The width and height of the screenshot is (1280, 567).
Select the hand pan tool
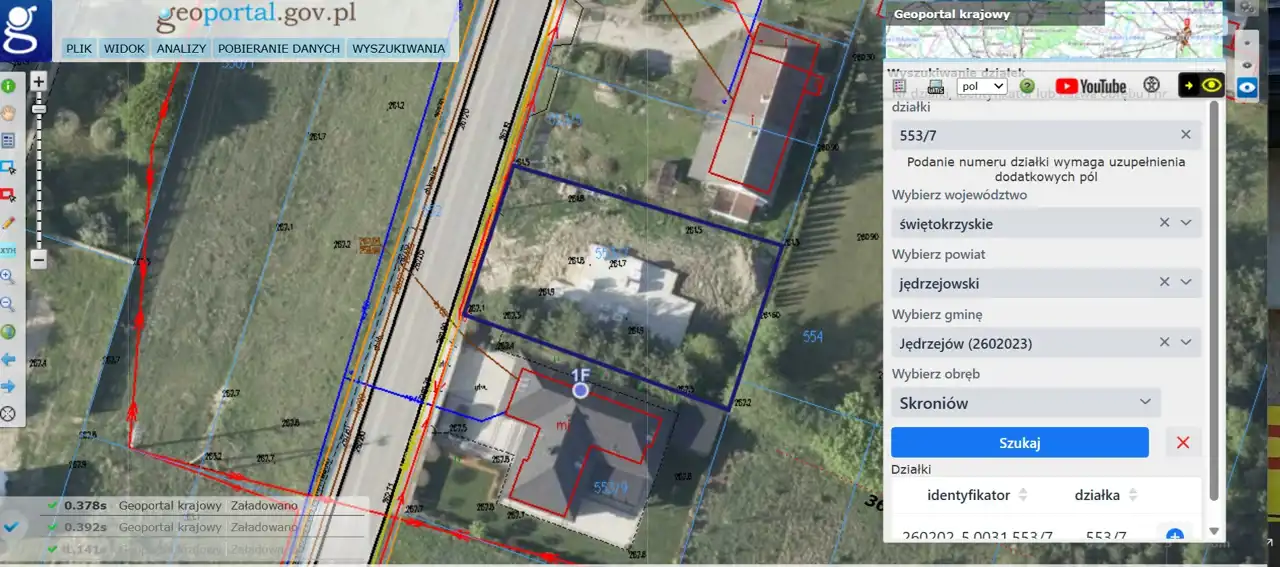click(8, 113)
